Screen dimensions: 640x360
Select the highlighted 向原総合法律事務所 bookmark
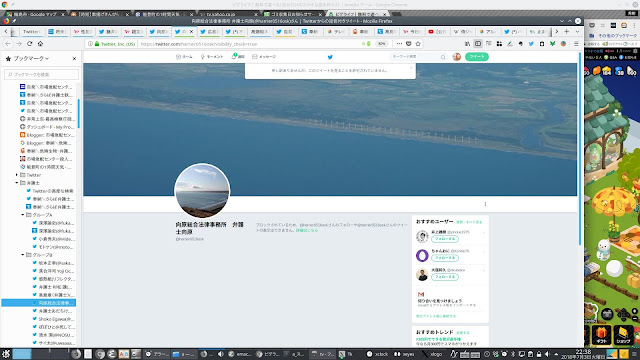[x=38, y=303]
